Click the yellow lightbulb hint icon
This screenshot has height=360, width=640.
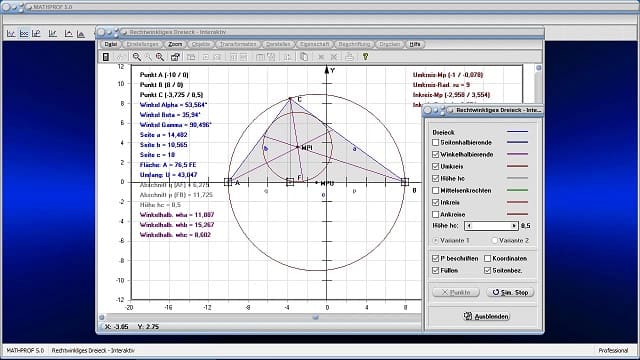tap(365, 57)
